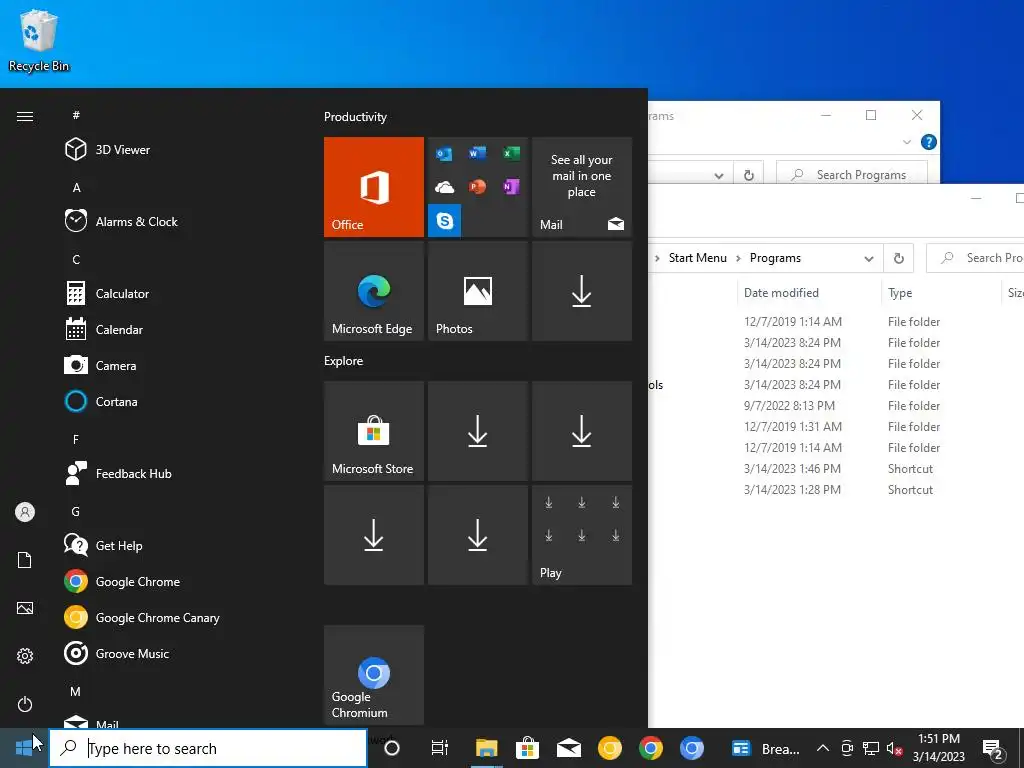This screenshot has width=1024, height=768.
Task: Open Mail taskbar icon
Action: tap(569, 748)
